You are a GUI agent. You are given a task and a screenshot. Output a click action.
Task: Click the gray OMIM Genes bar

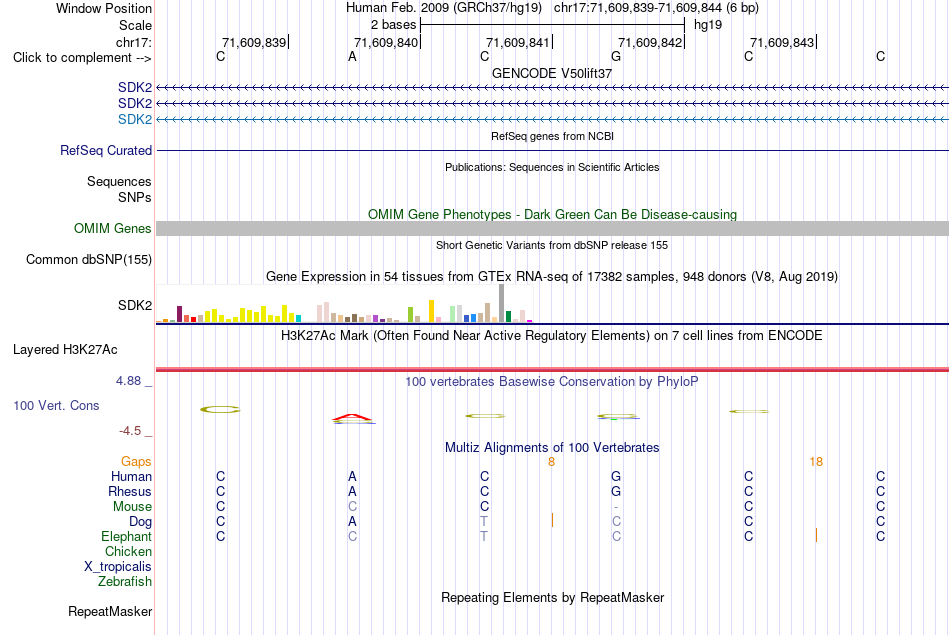point(552,228)
